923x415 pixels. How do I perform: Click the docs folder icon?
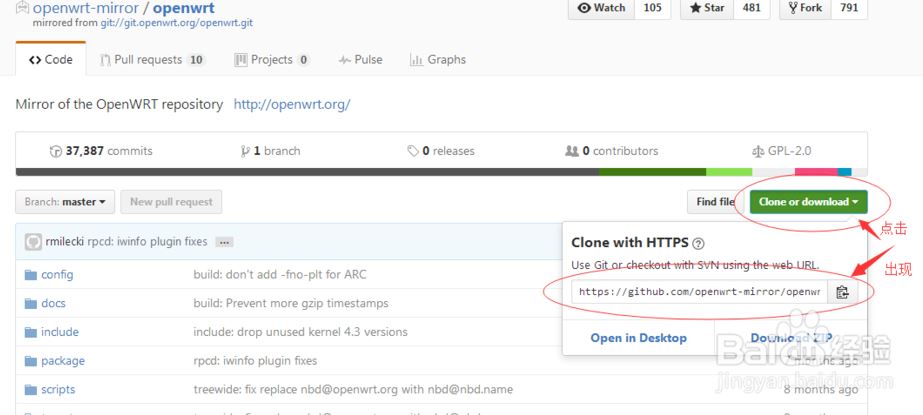tap(30, 303)
